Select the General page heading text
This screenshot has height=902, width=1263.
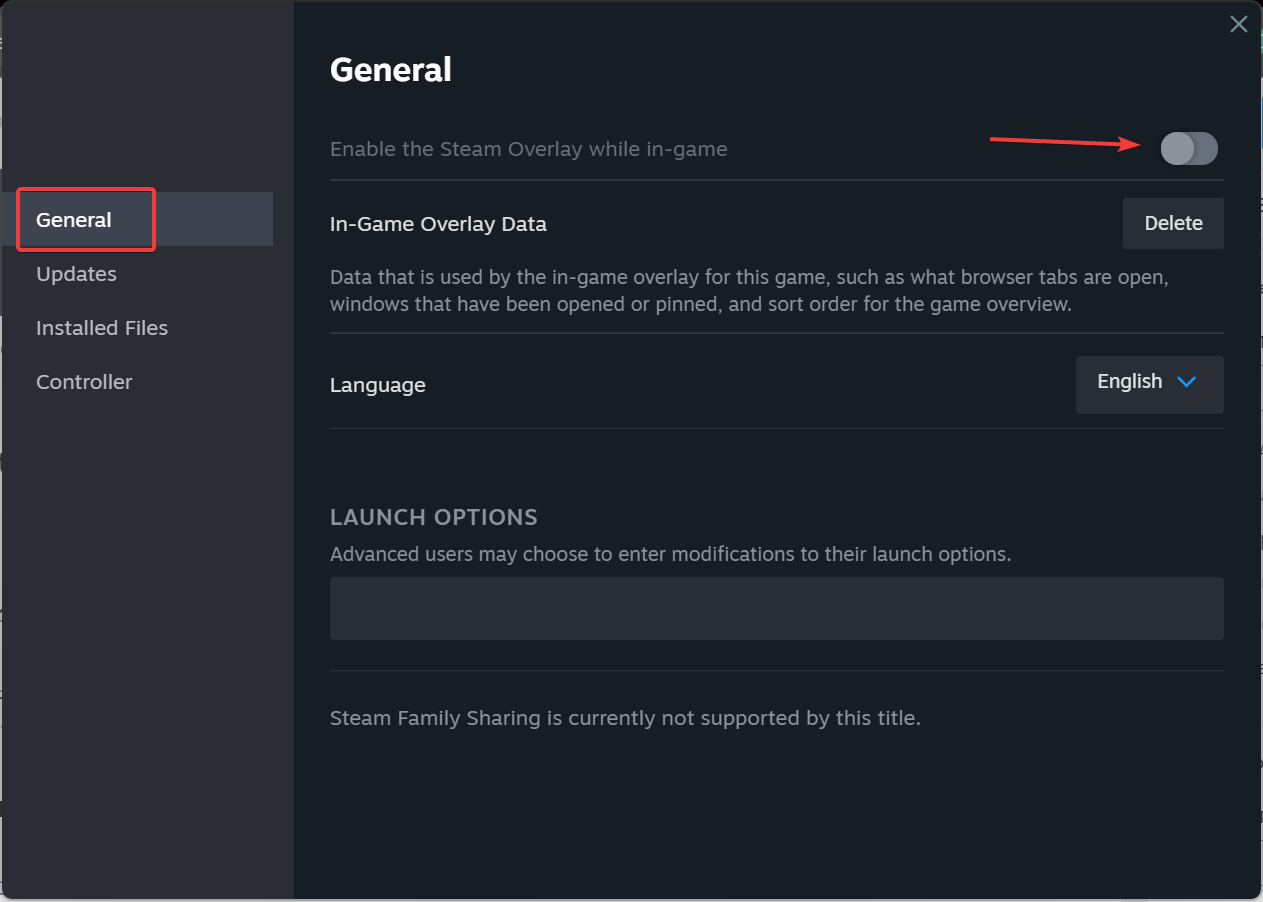pos(391,70)
